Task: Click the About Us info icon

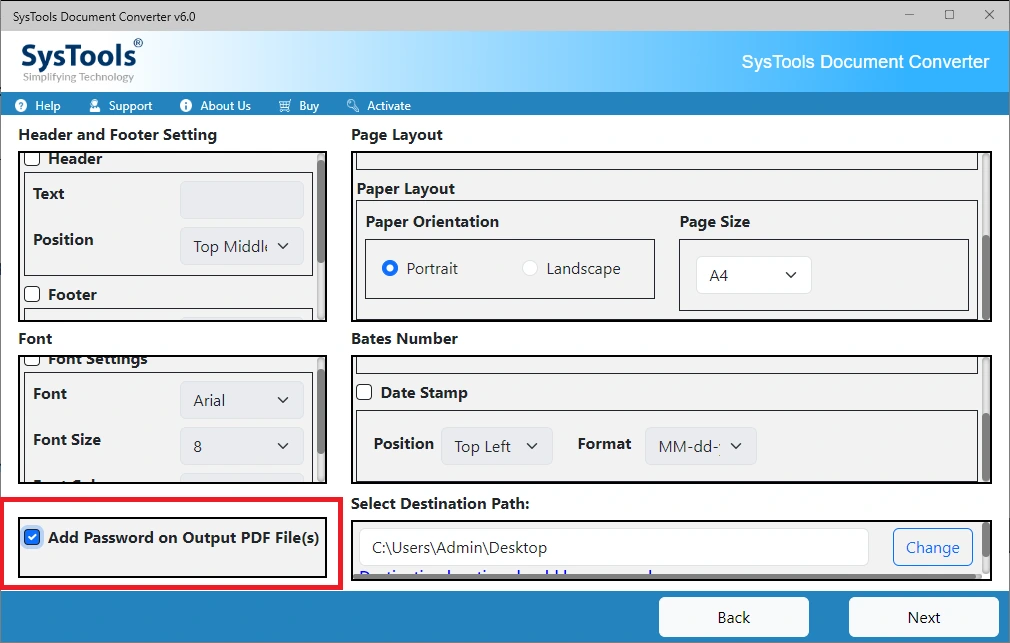Action: tap(186, 106)
